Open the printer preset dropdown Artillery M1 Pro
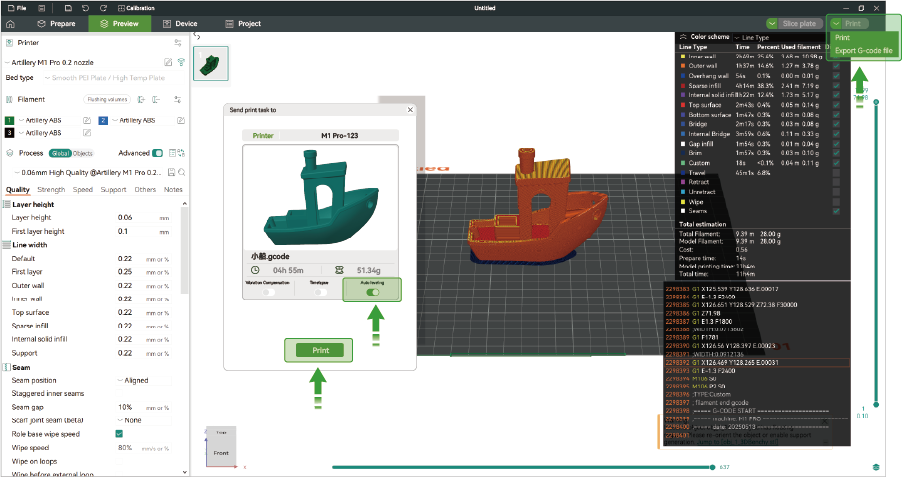 [82, 62]
